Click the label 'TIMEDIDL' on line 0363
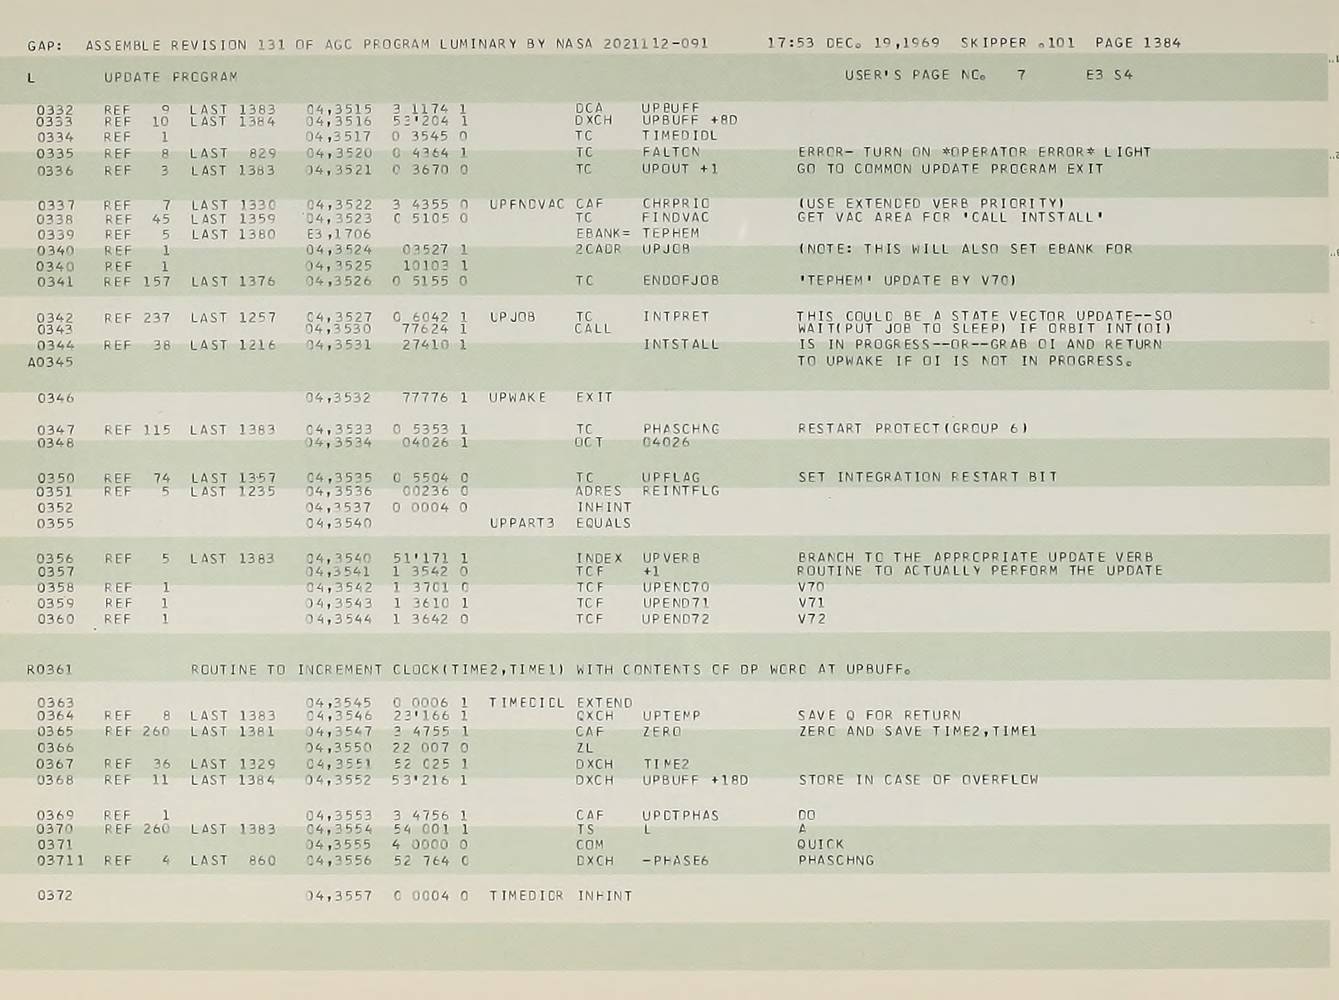1339x1000 pixels. pos(527,703)
